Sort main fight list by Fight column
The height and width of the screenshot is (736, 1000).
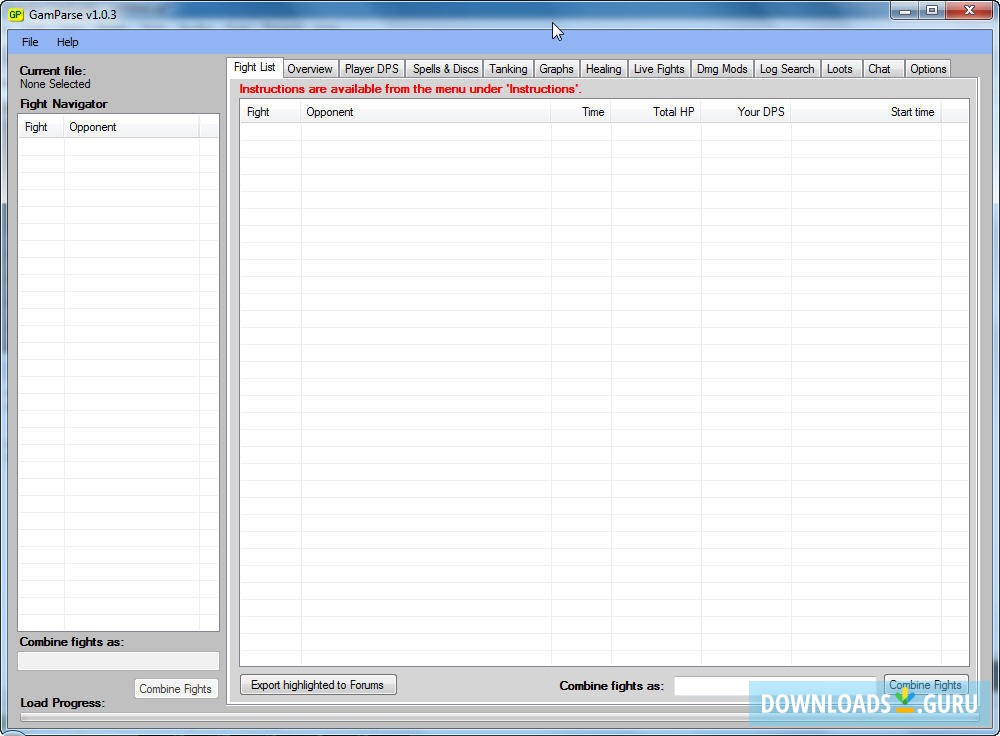point(270,112)
